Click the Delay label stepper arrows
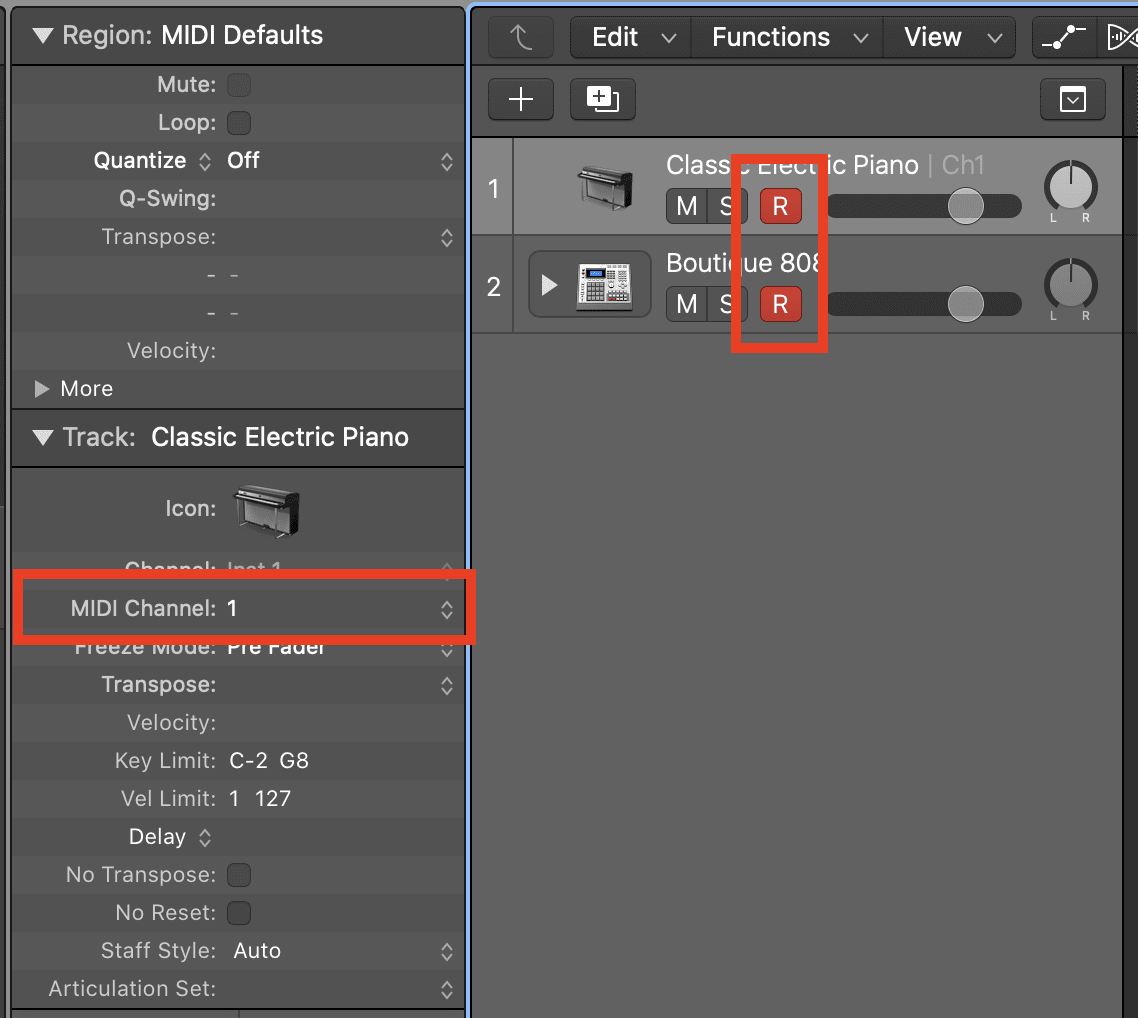The width and height of the screenshot is (1138, 1018). (x=205, y=838)
